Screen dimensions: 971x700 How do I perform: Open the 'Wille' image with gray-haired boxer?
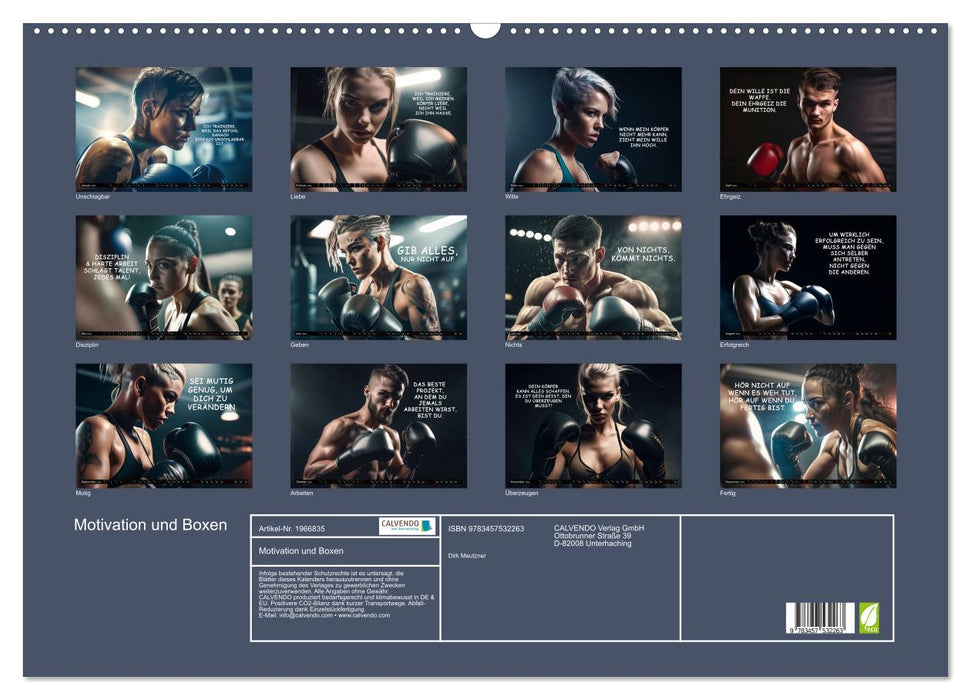pyautogui.click(x=593, y=129)
